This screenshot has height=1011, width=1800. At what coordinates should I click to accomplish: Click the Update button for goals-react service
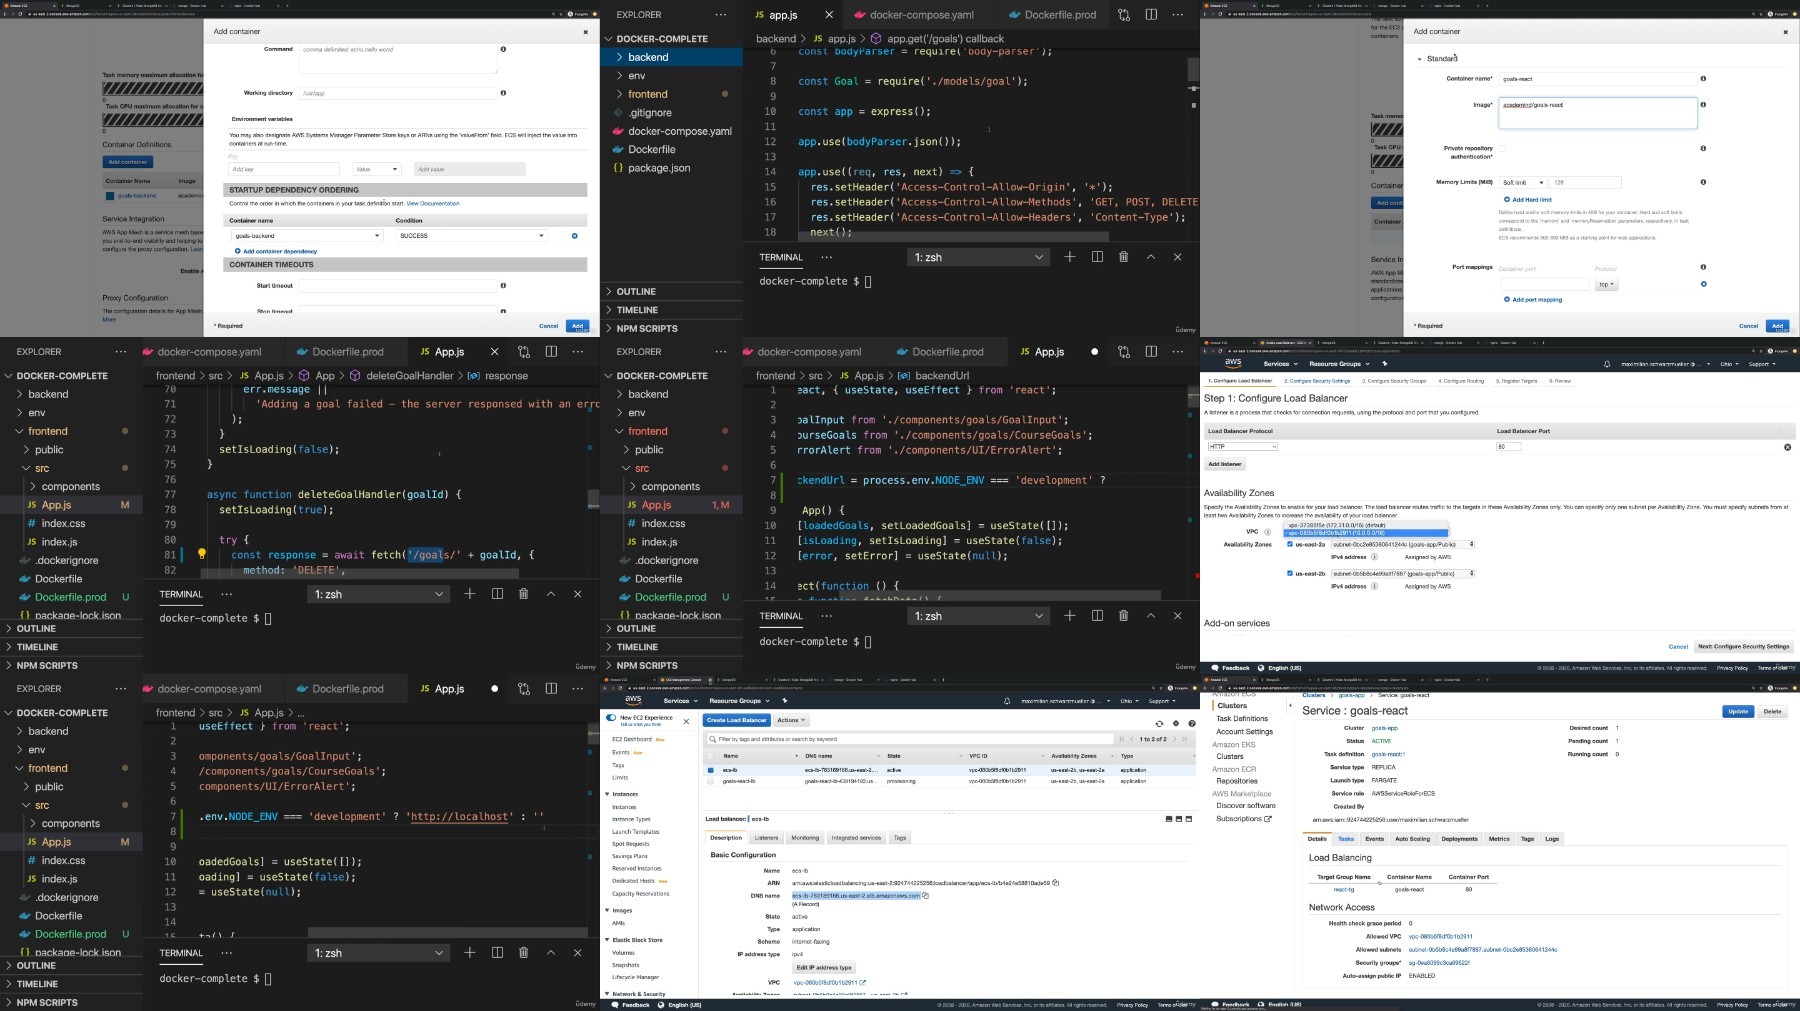(1738, 711)
